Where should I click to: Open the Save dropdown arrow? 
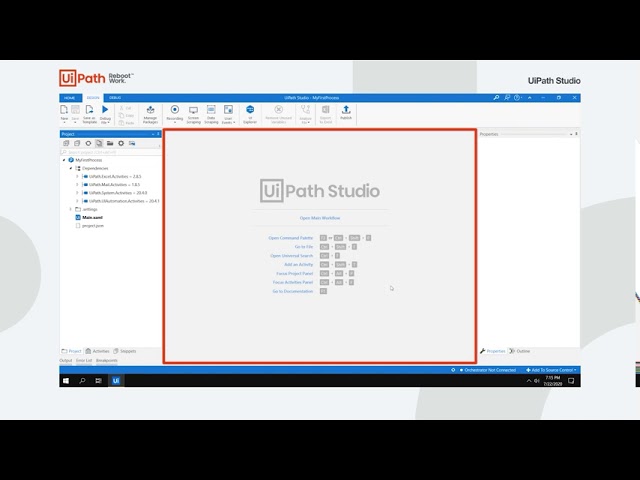(x=75, y=122)
